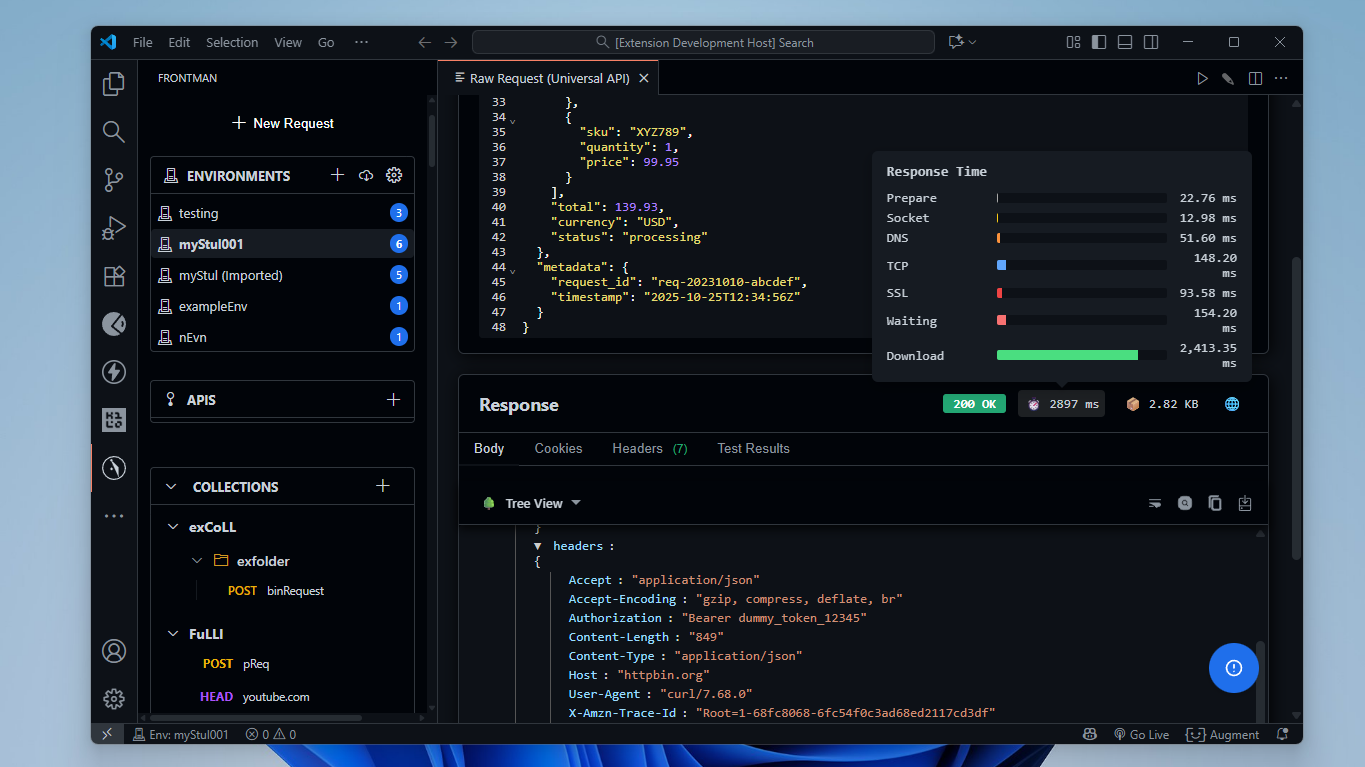The image size is (1365, 767).
Task: Toggle the secondary side bar layout
Action: 1151,42
